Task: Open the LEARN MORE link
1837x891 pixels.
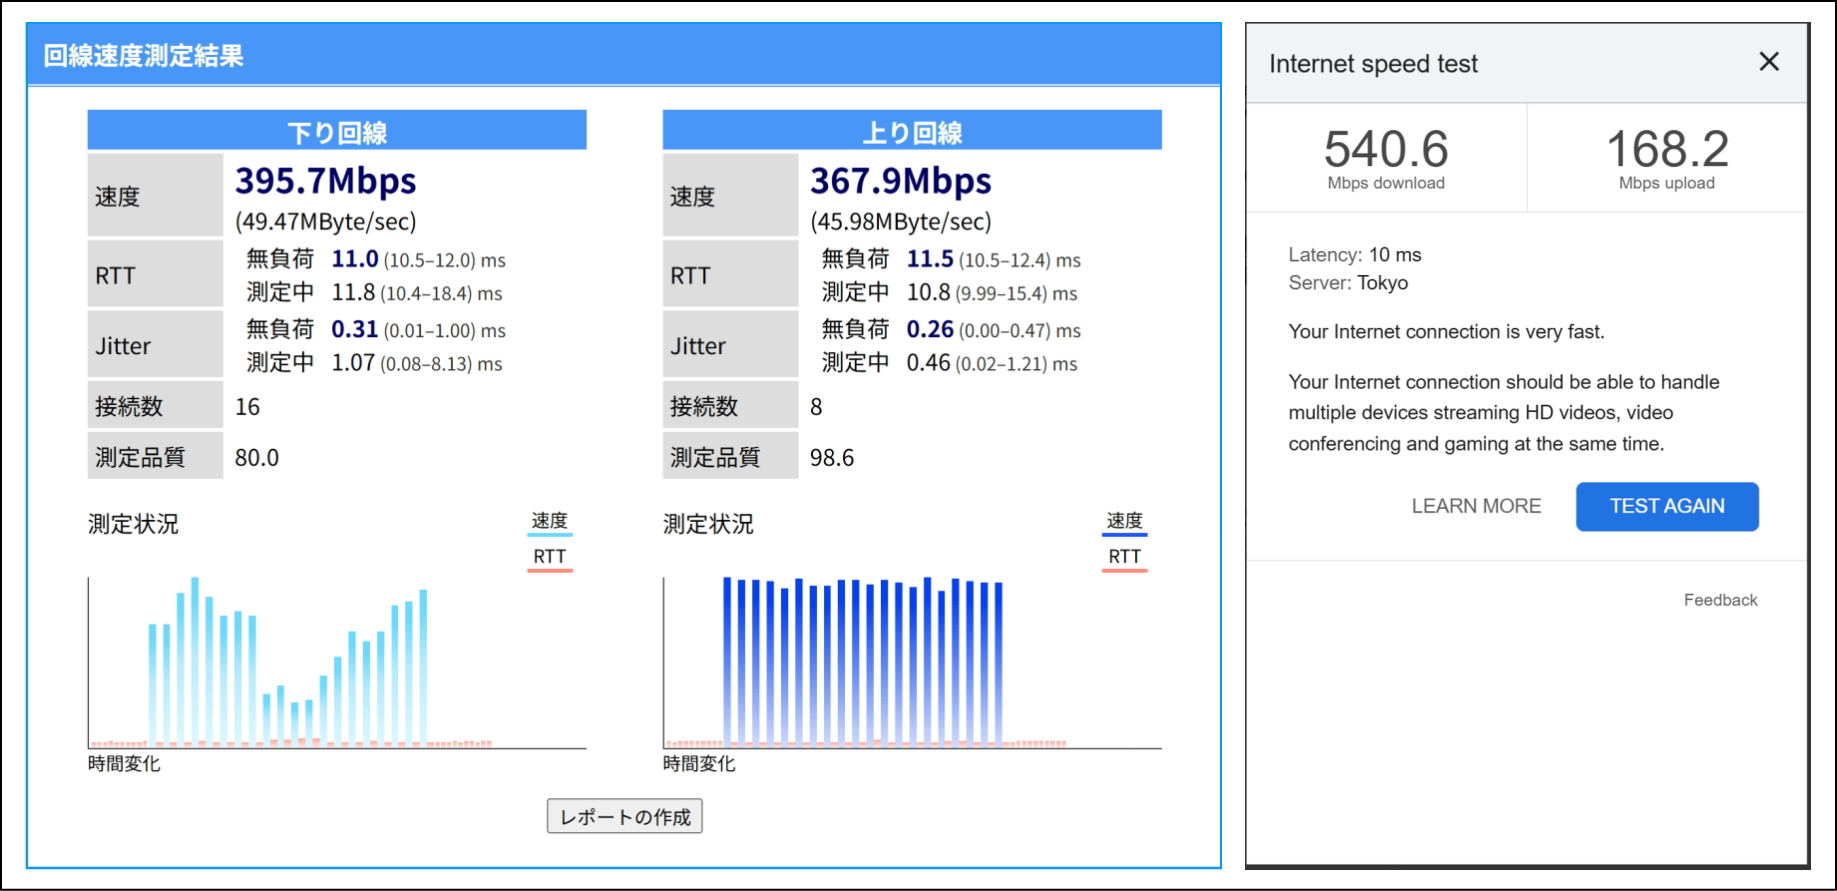Action: (x=1476, y=506)
